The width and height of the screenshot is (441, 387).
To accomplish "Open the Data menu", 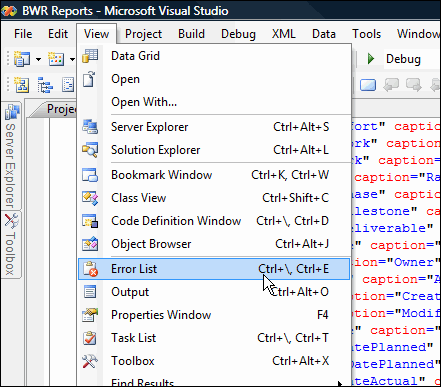I will [324, 34].
